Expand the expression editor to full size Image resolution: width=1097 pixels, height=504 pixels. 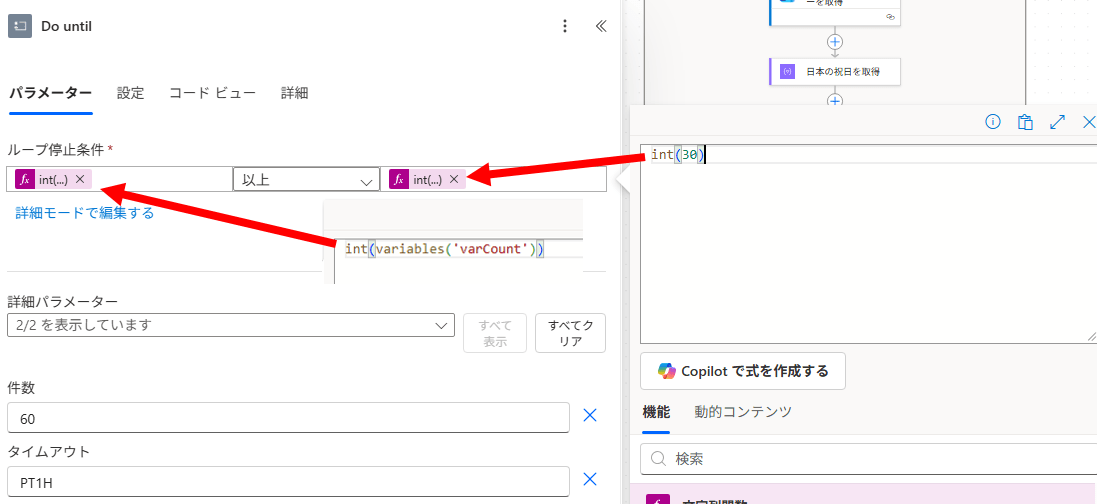(1057, 122)
